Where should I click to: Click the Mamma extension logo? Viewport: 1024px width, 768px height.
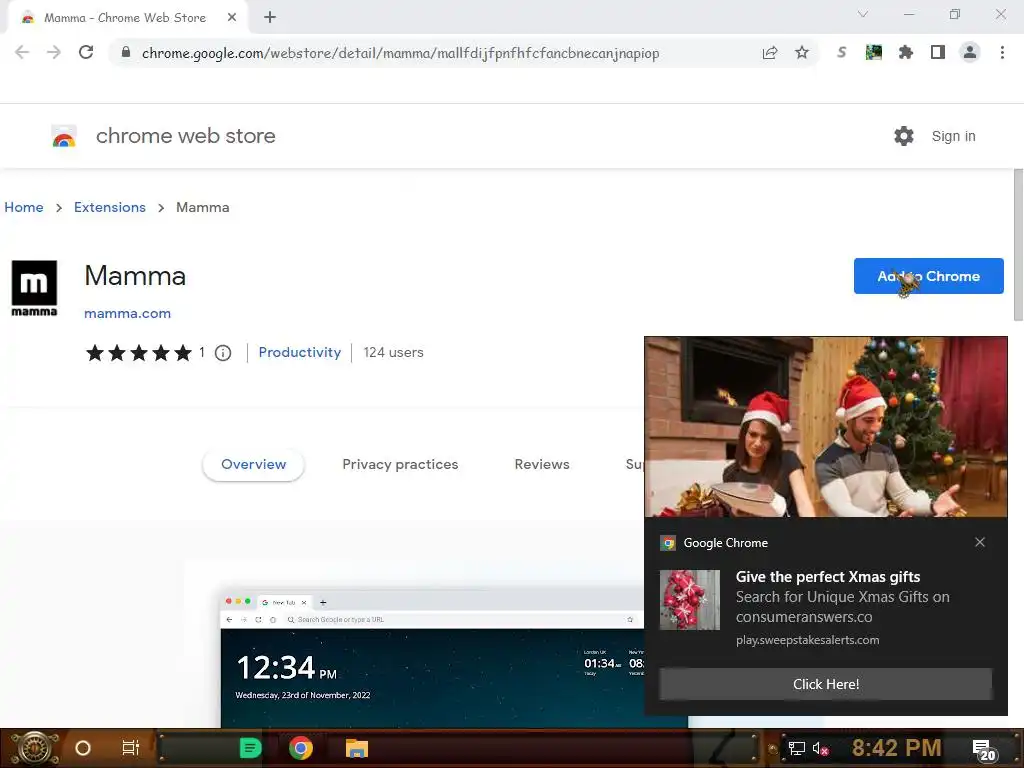tap(34, 288)
